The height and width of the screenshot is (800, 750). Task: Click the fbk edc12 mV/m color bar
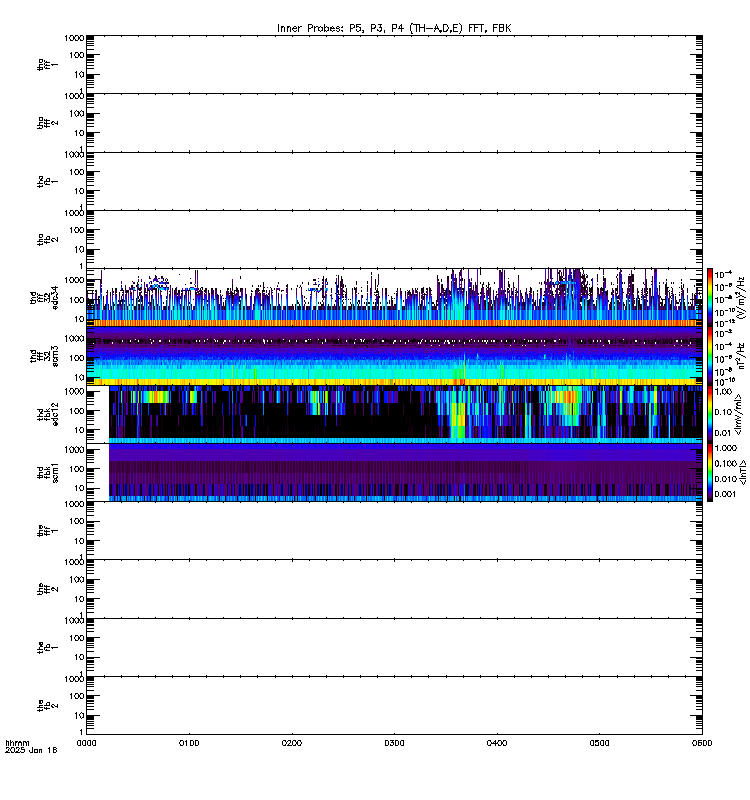tap(710, 414)
